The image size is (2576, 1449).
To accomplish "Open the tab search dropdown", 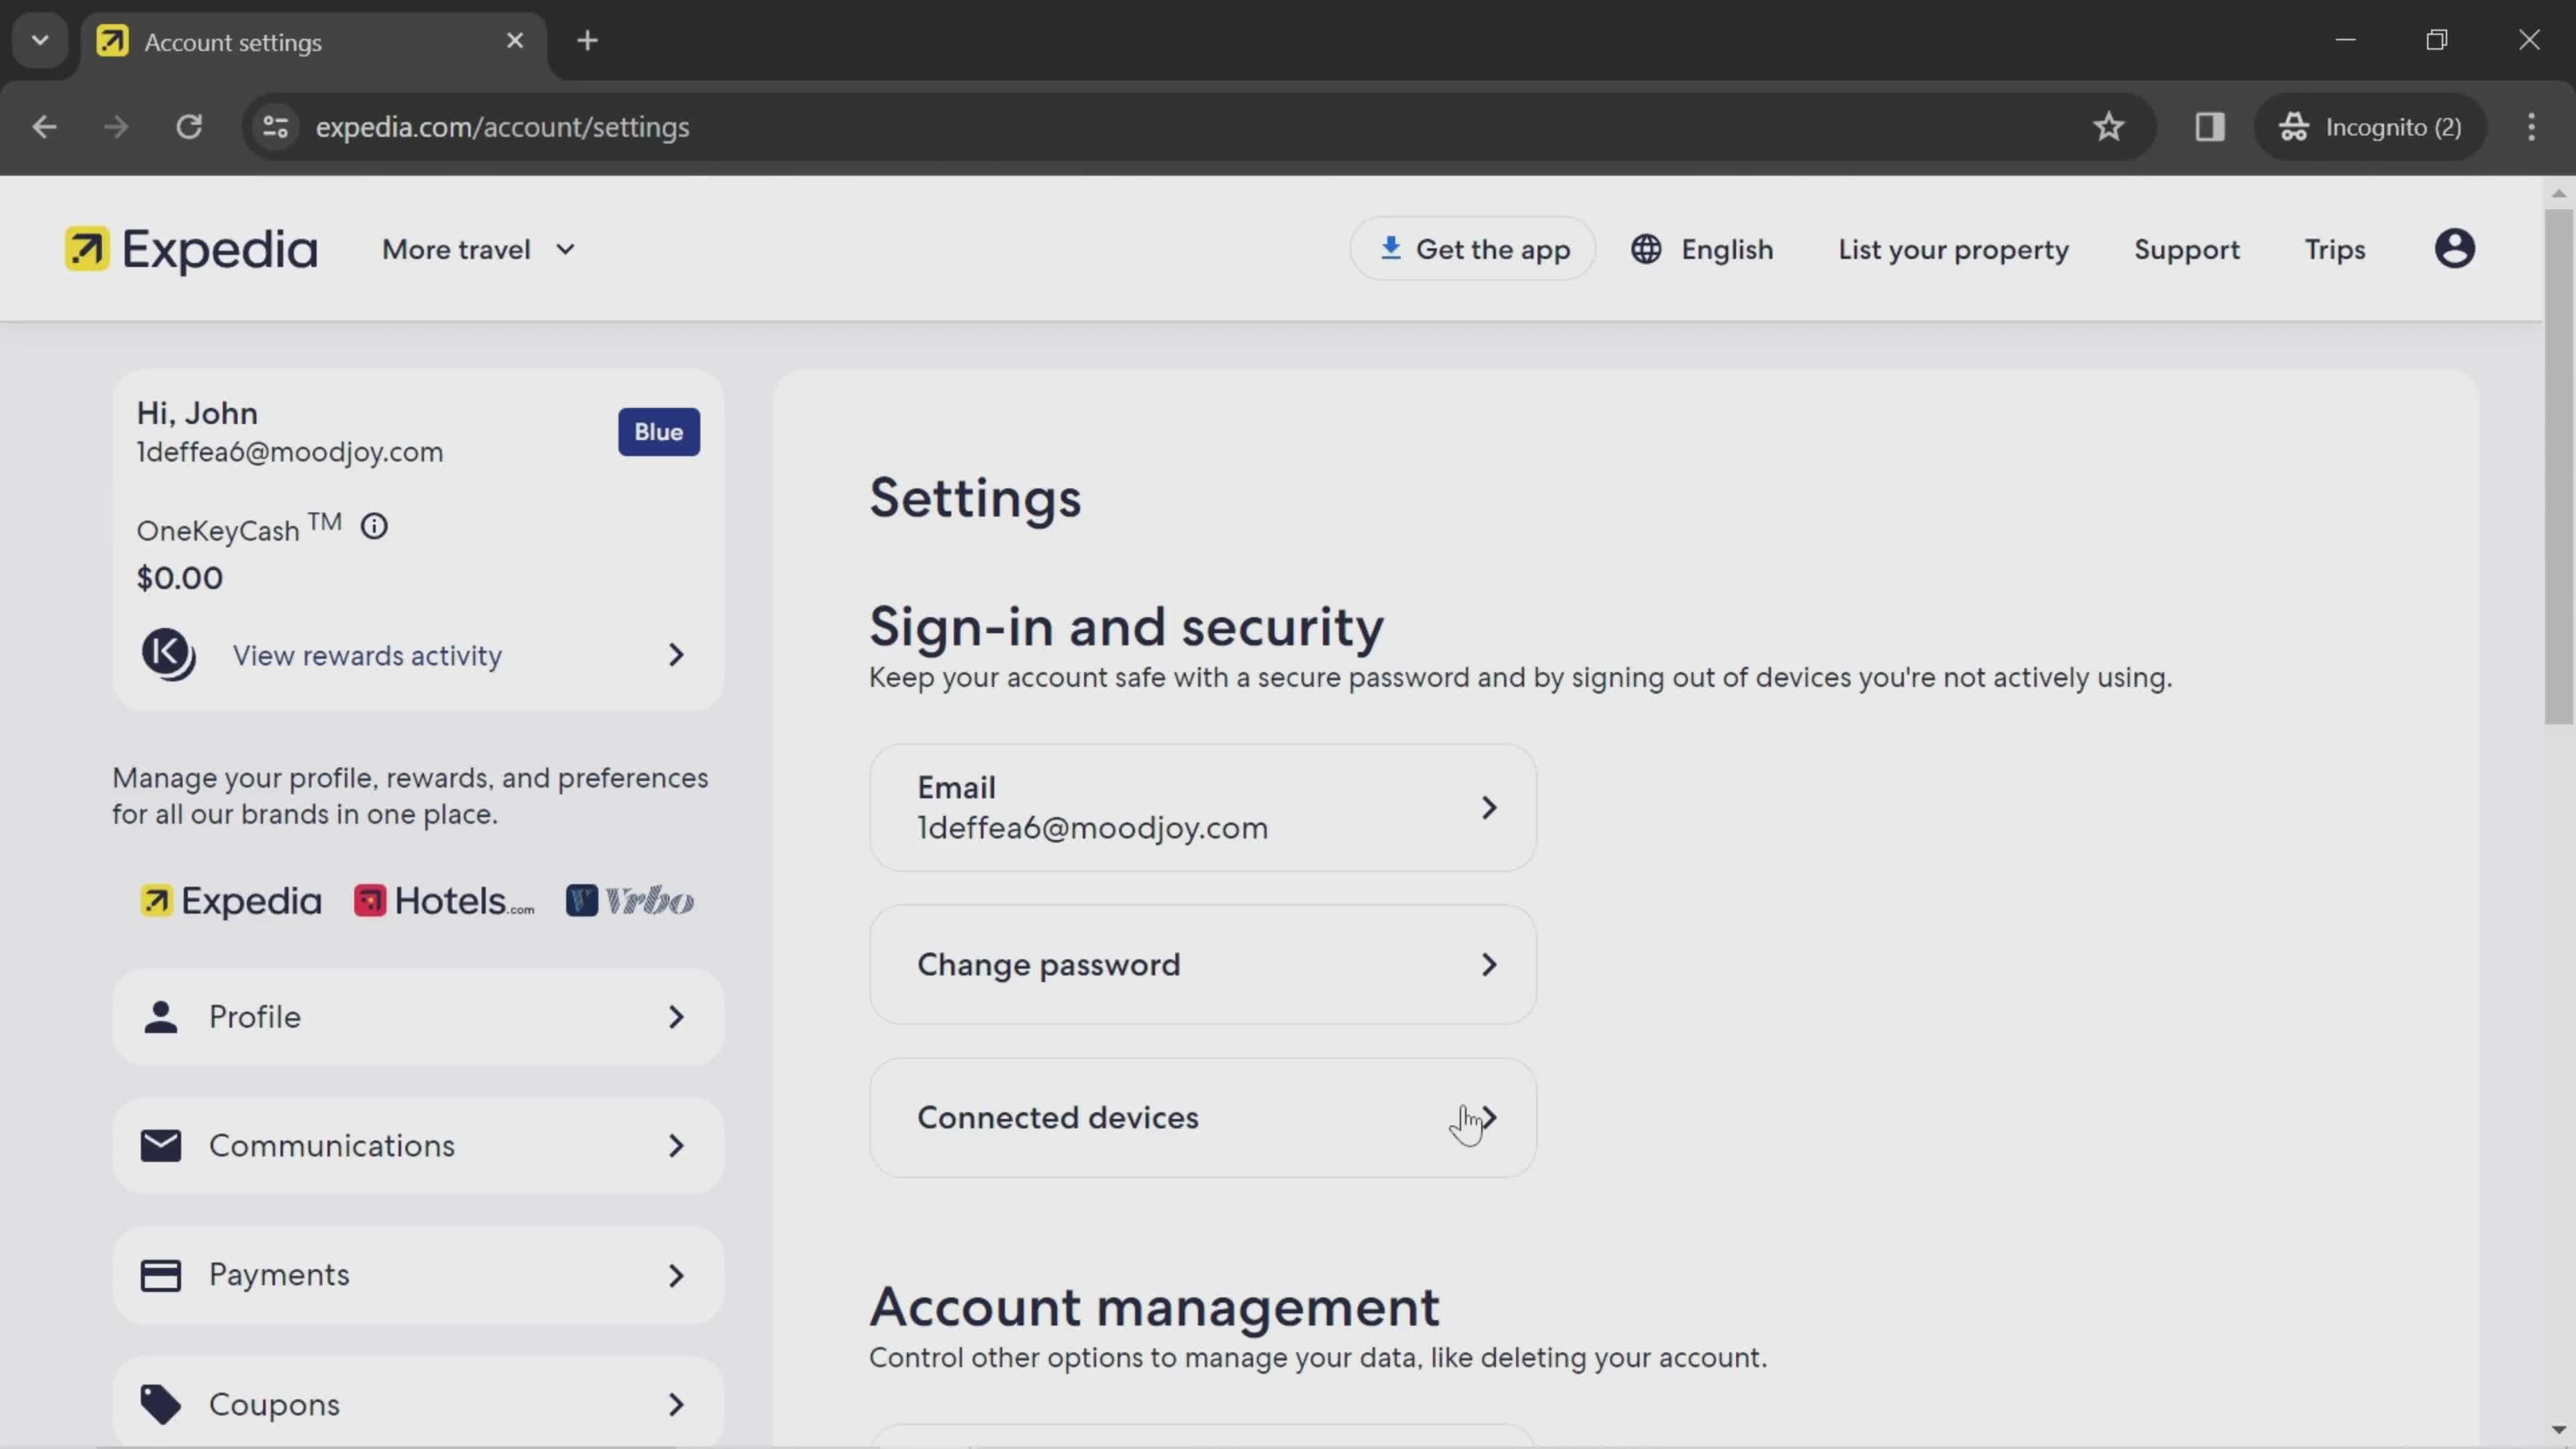I will tap(40, 41).
